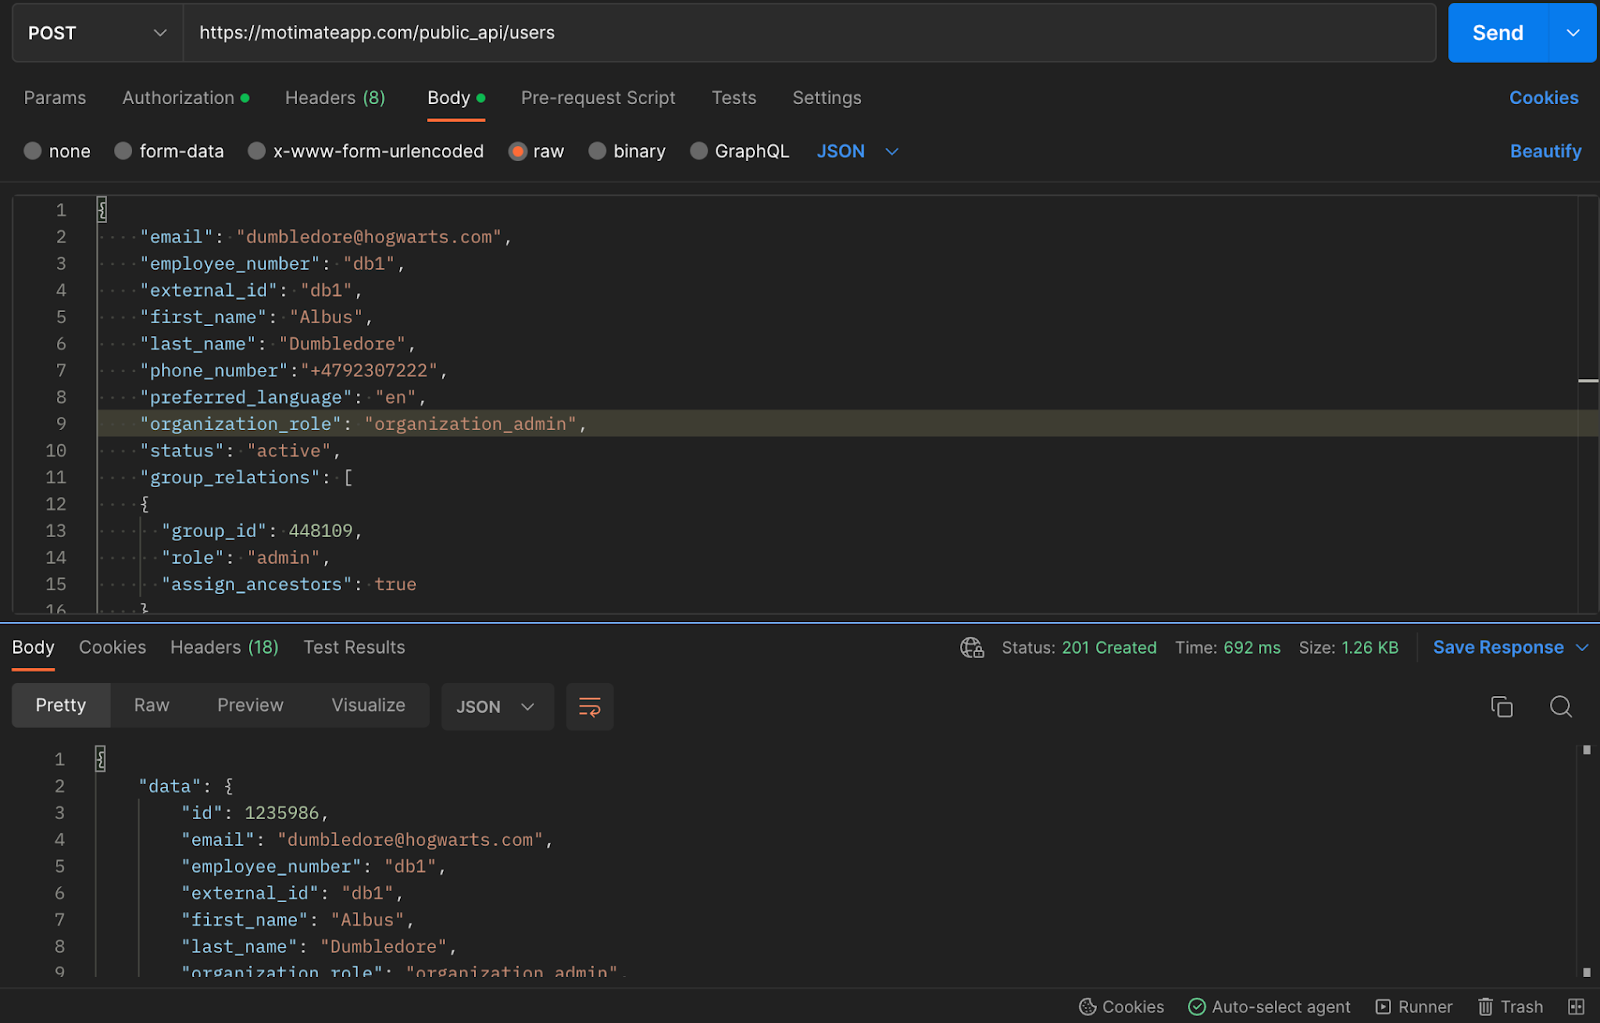This screenshot has width=1600, height=1023.
Task: Click the Send request button
Action: point(1497,33)
